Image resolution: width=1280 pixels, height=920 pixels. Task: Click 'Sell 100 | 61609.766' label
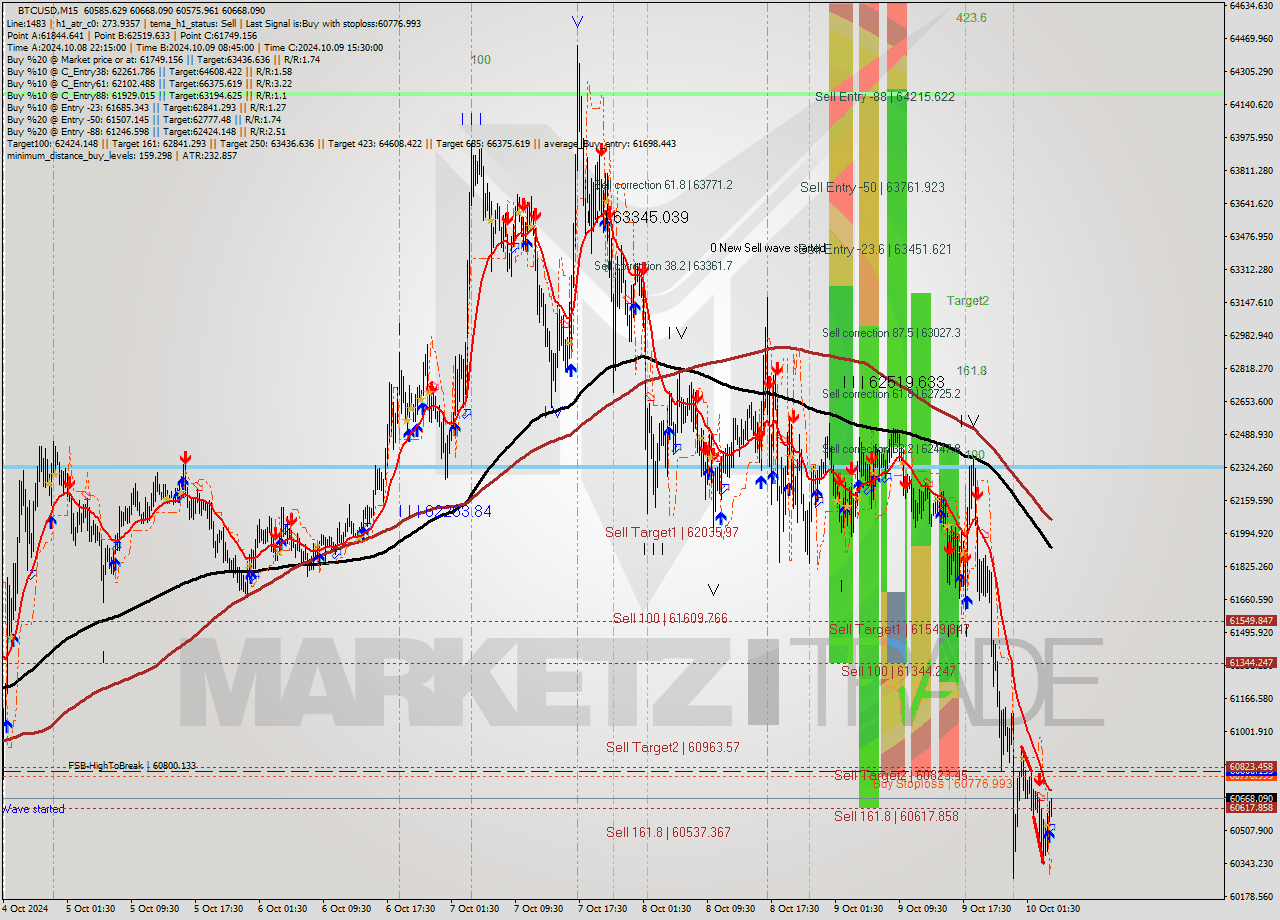coord(670,618)
